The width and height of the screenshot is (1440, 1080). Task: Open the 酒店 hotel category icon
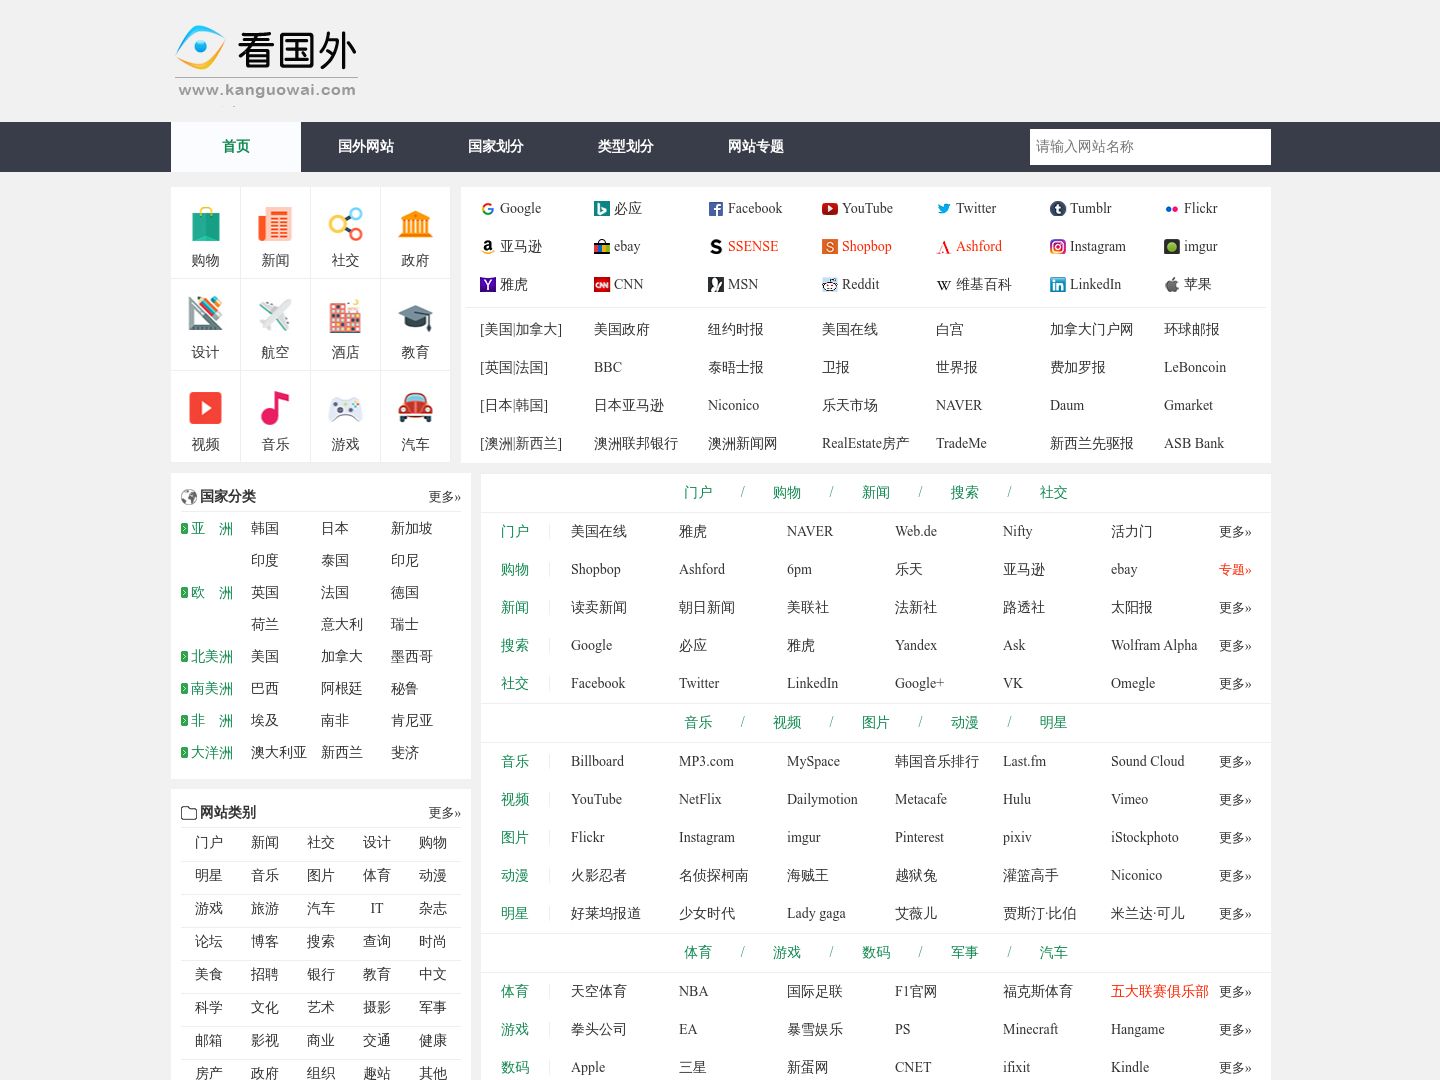click(345, 316)
